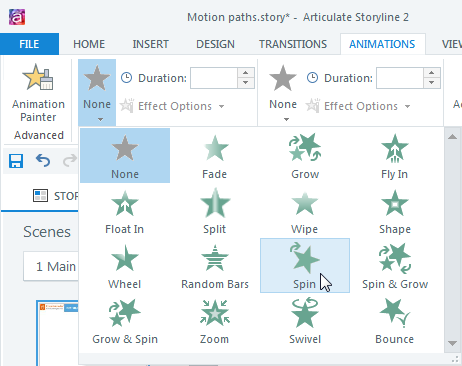Apply the Fade entrance animation
This screenshot has height=366, width=462.
215,155
